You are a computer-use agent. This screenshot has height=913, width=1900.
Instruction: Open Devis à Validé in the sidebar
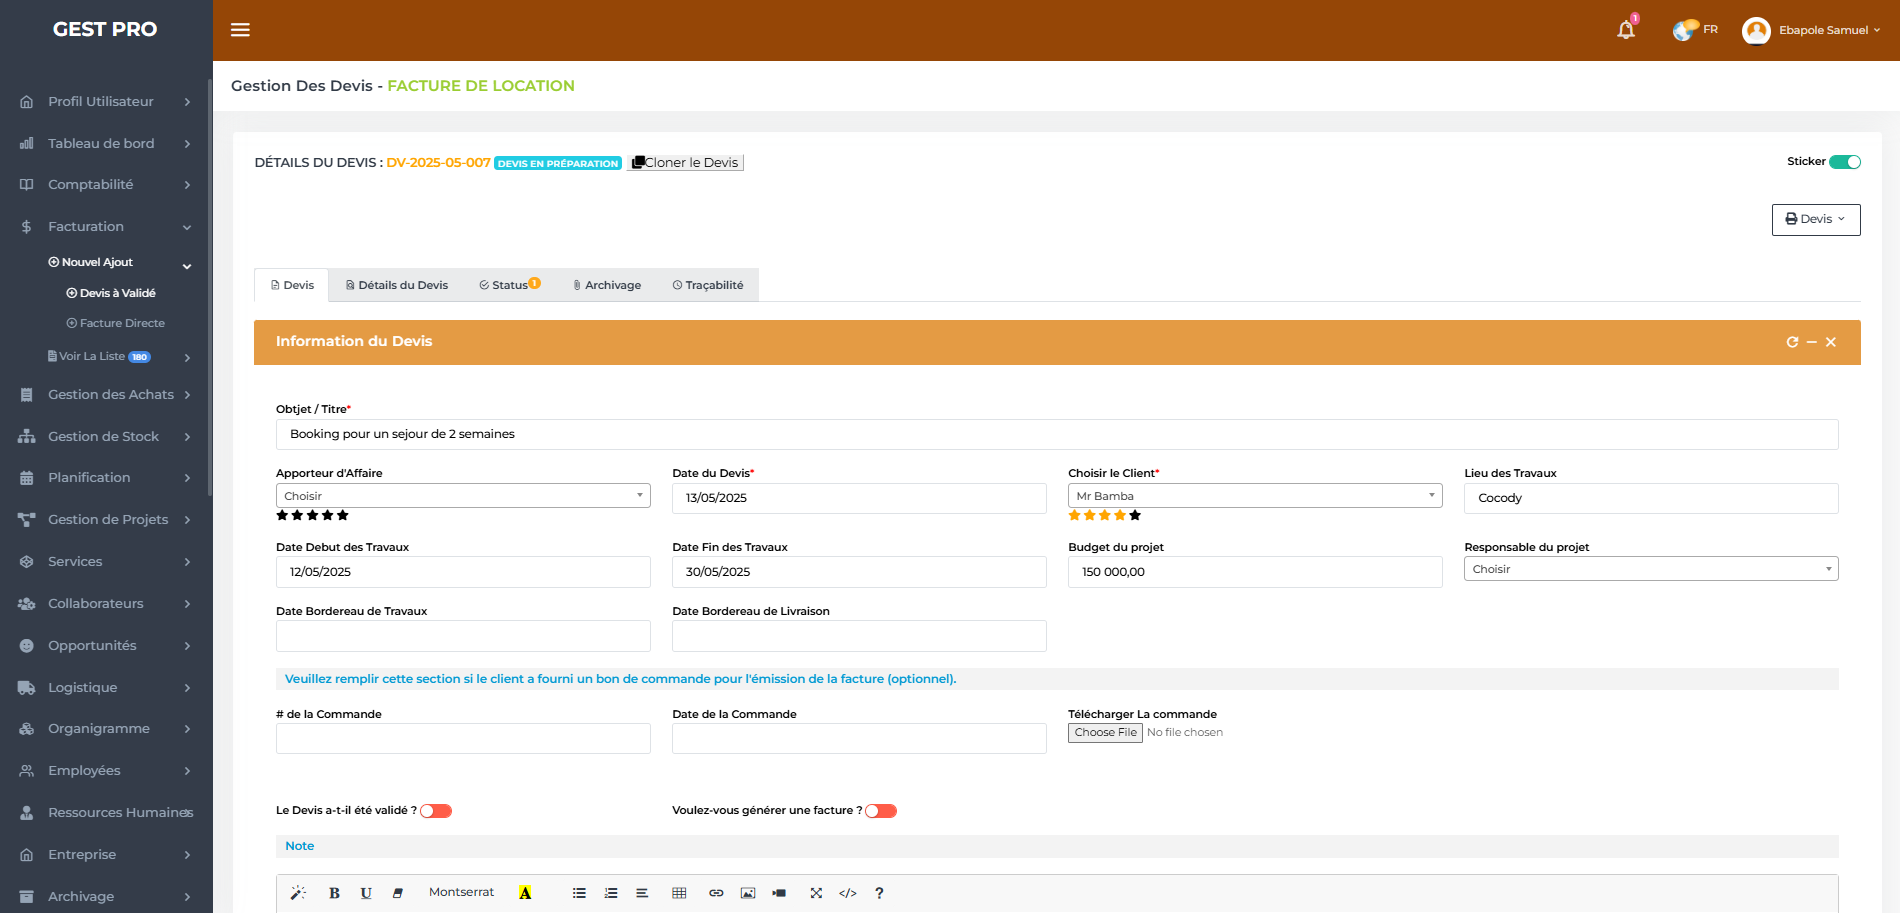[111, 293]
